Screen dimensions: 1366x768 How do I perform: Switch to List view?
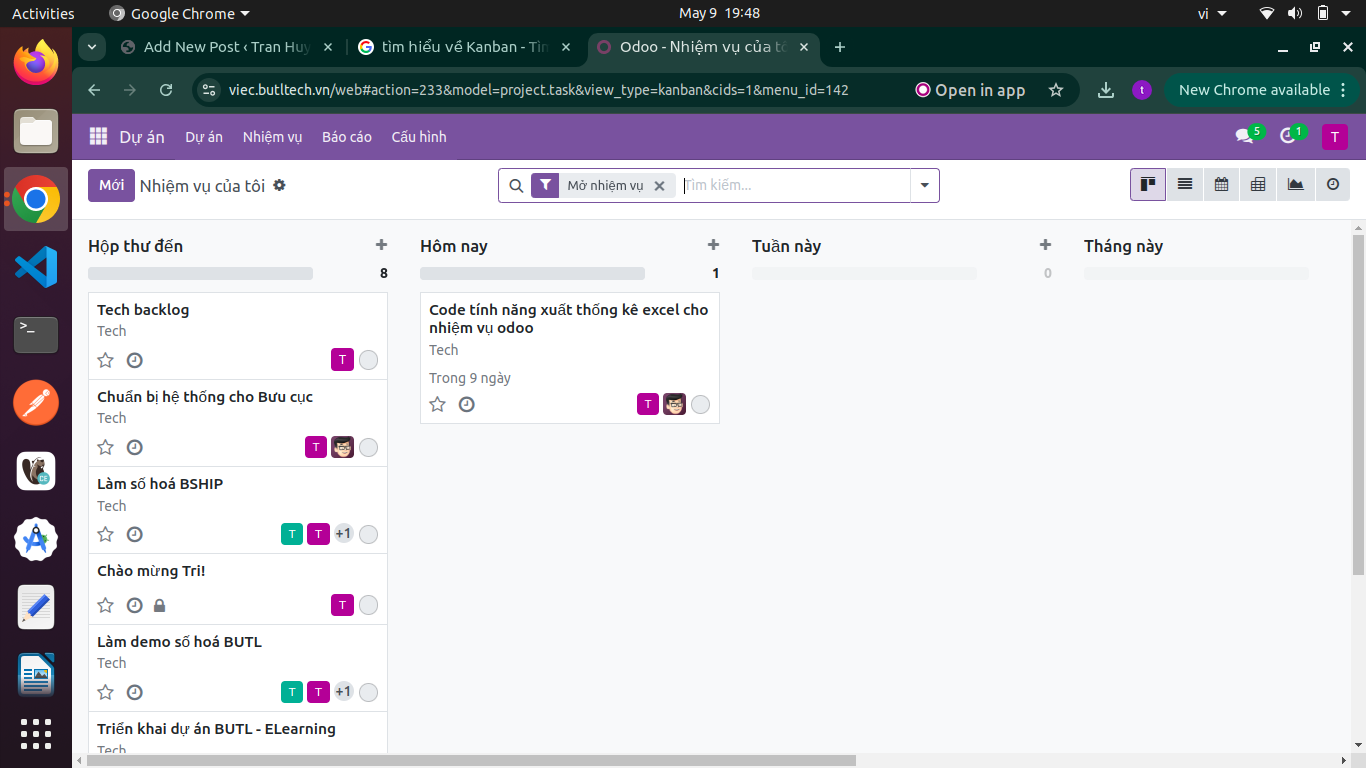[1185, 184]
